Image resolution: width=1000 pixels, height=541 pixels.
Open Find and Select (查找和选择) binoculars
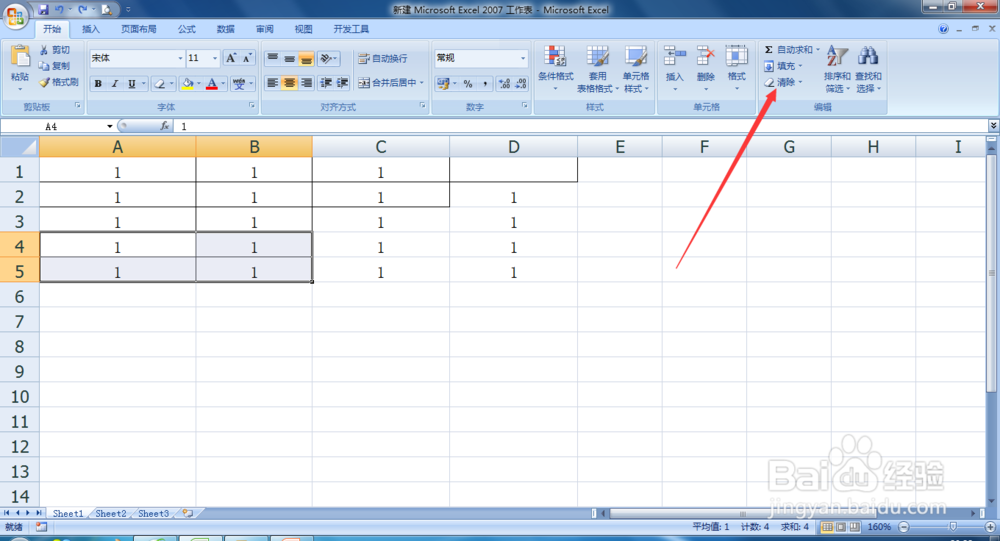(868, 69)
